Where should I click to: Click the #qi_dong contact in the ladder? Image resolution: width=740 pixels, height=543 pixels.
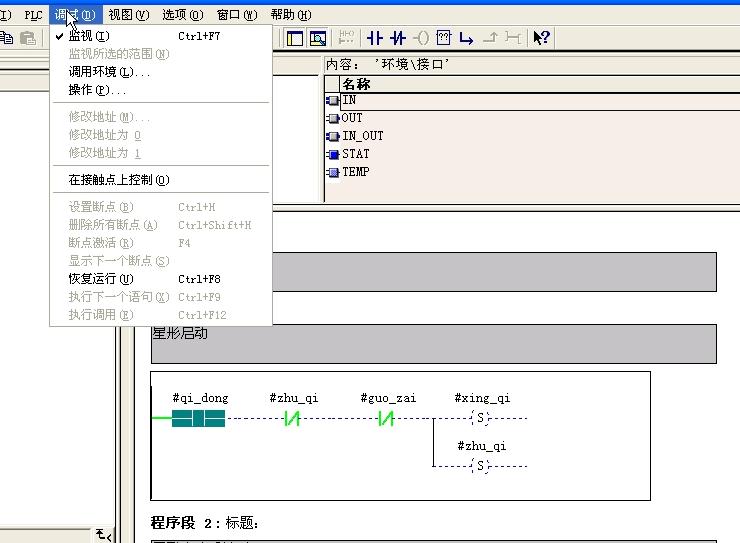tap(198, 418)
